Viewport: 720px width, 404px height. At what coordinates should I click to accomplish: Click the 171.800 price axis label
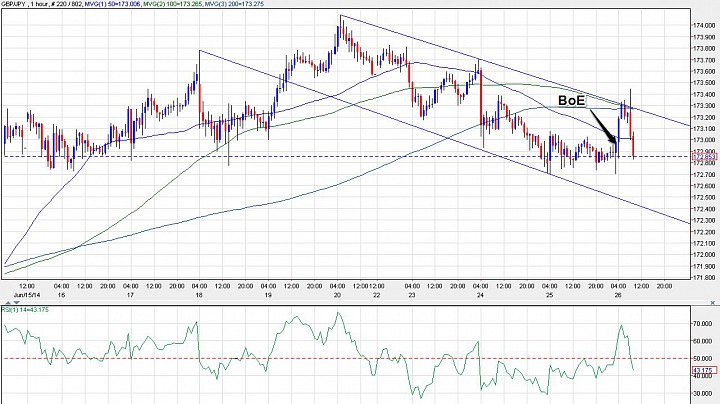click(x=703, y=278)
